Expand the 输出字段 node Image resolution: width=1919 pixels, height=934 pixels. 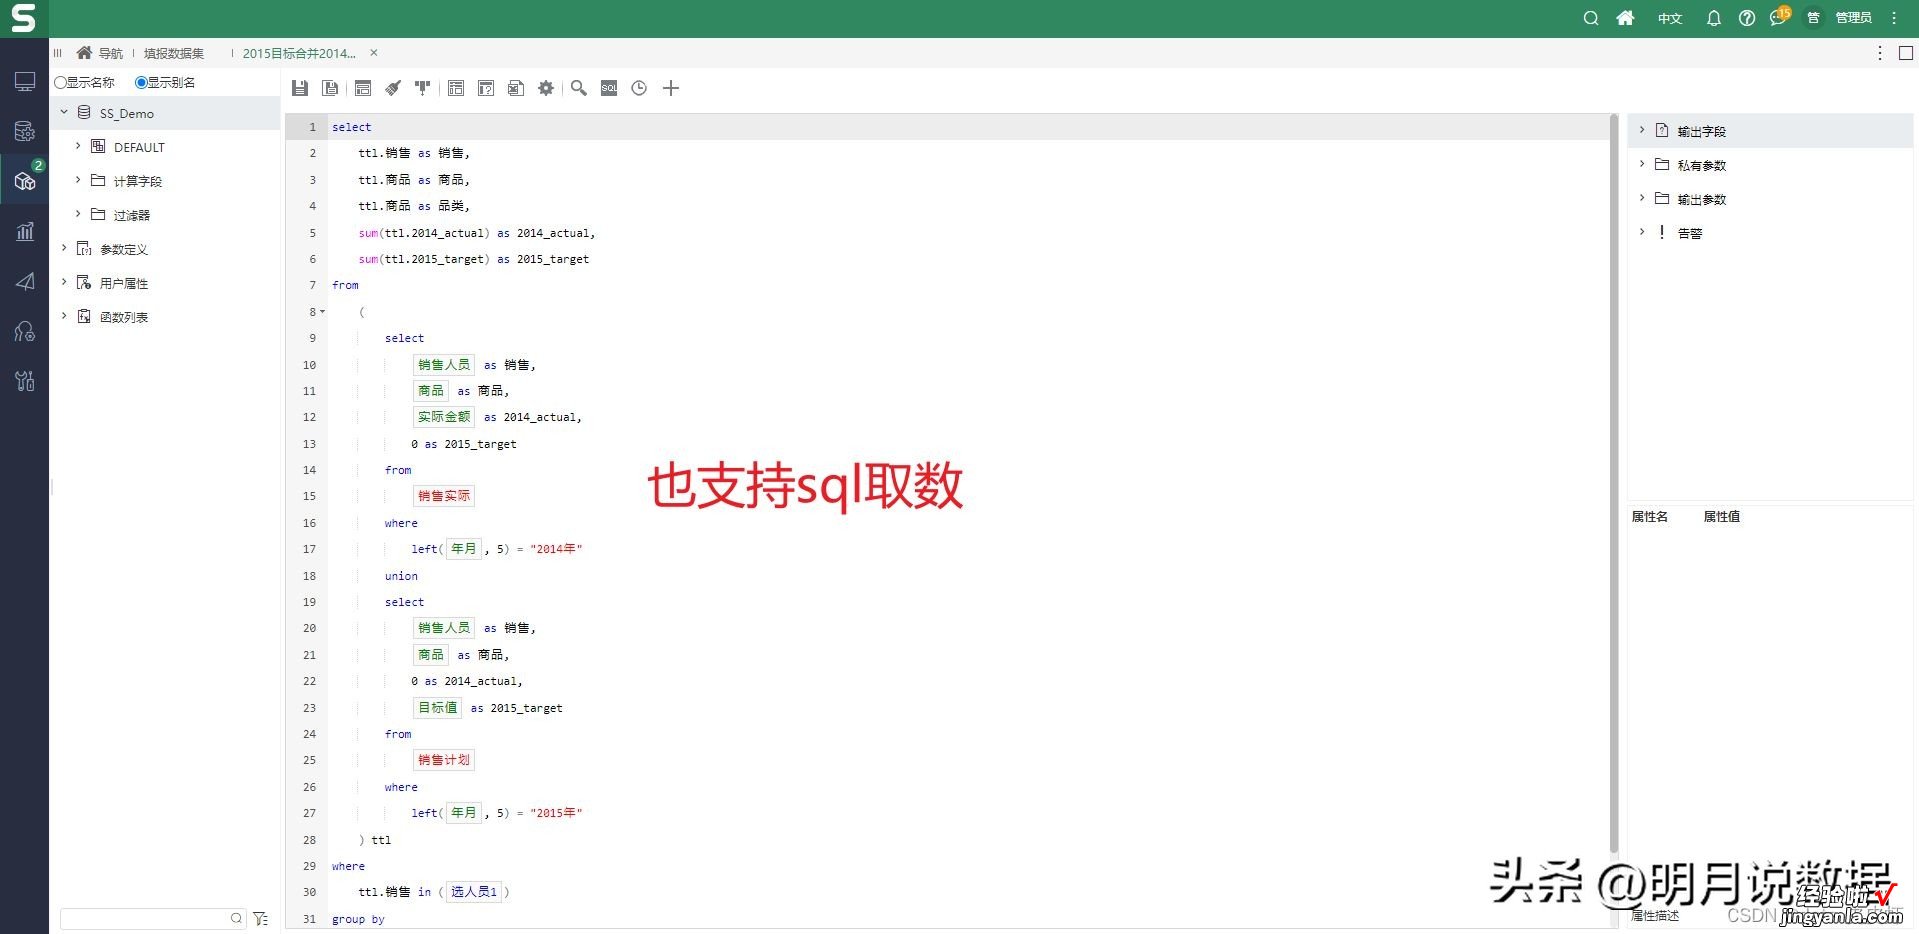(x=1642, y=130)
